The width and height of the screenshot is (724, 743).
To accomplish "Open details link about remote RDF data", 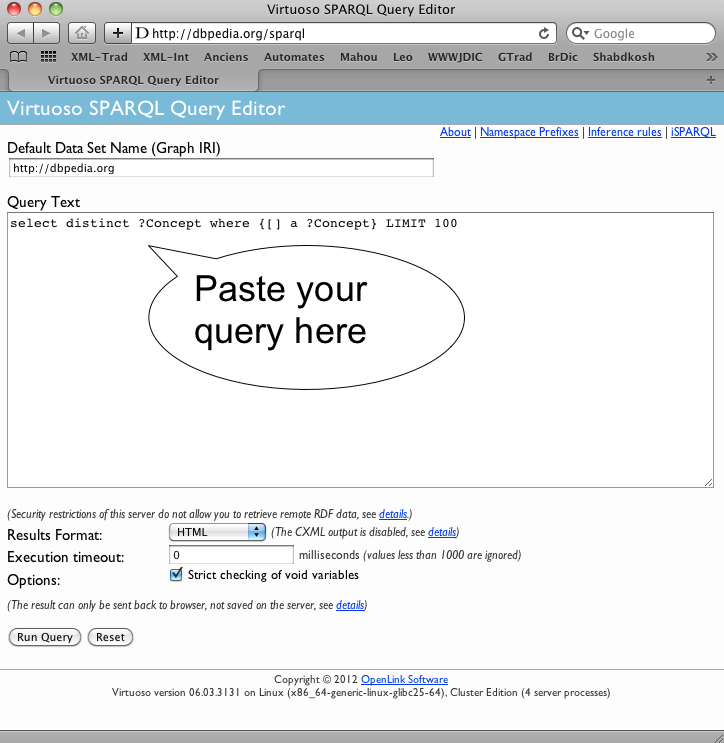I will [x=393, y=514].
